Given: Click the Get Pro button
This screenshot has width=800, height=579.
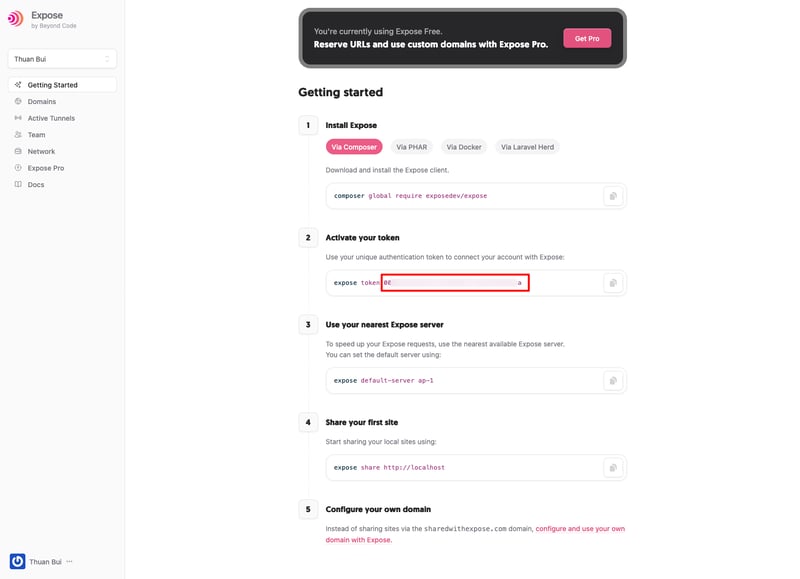Looking at the screenshot, I should point(587,38).
